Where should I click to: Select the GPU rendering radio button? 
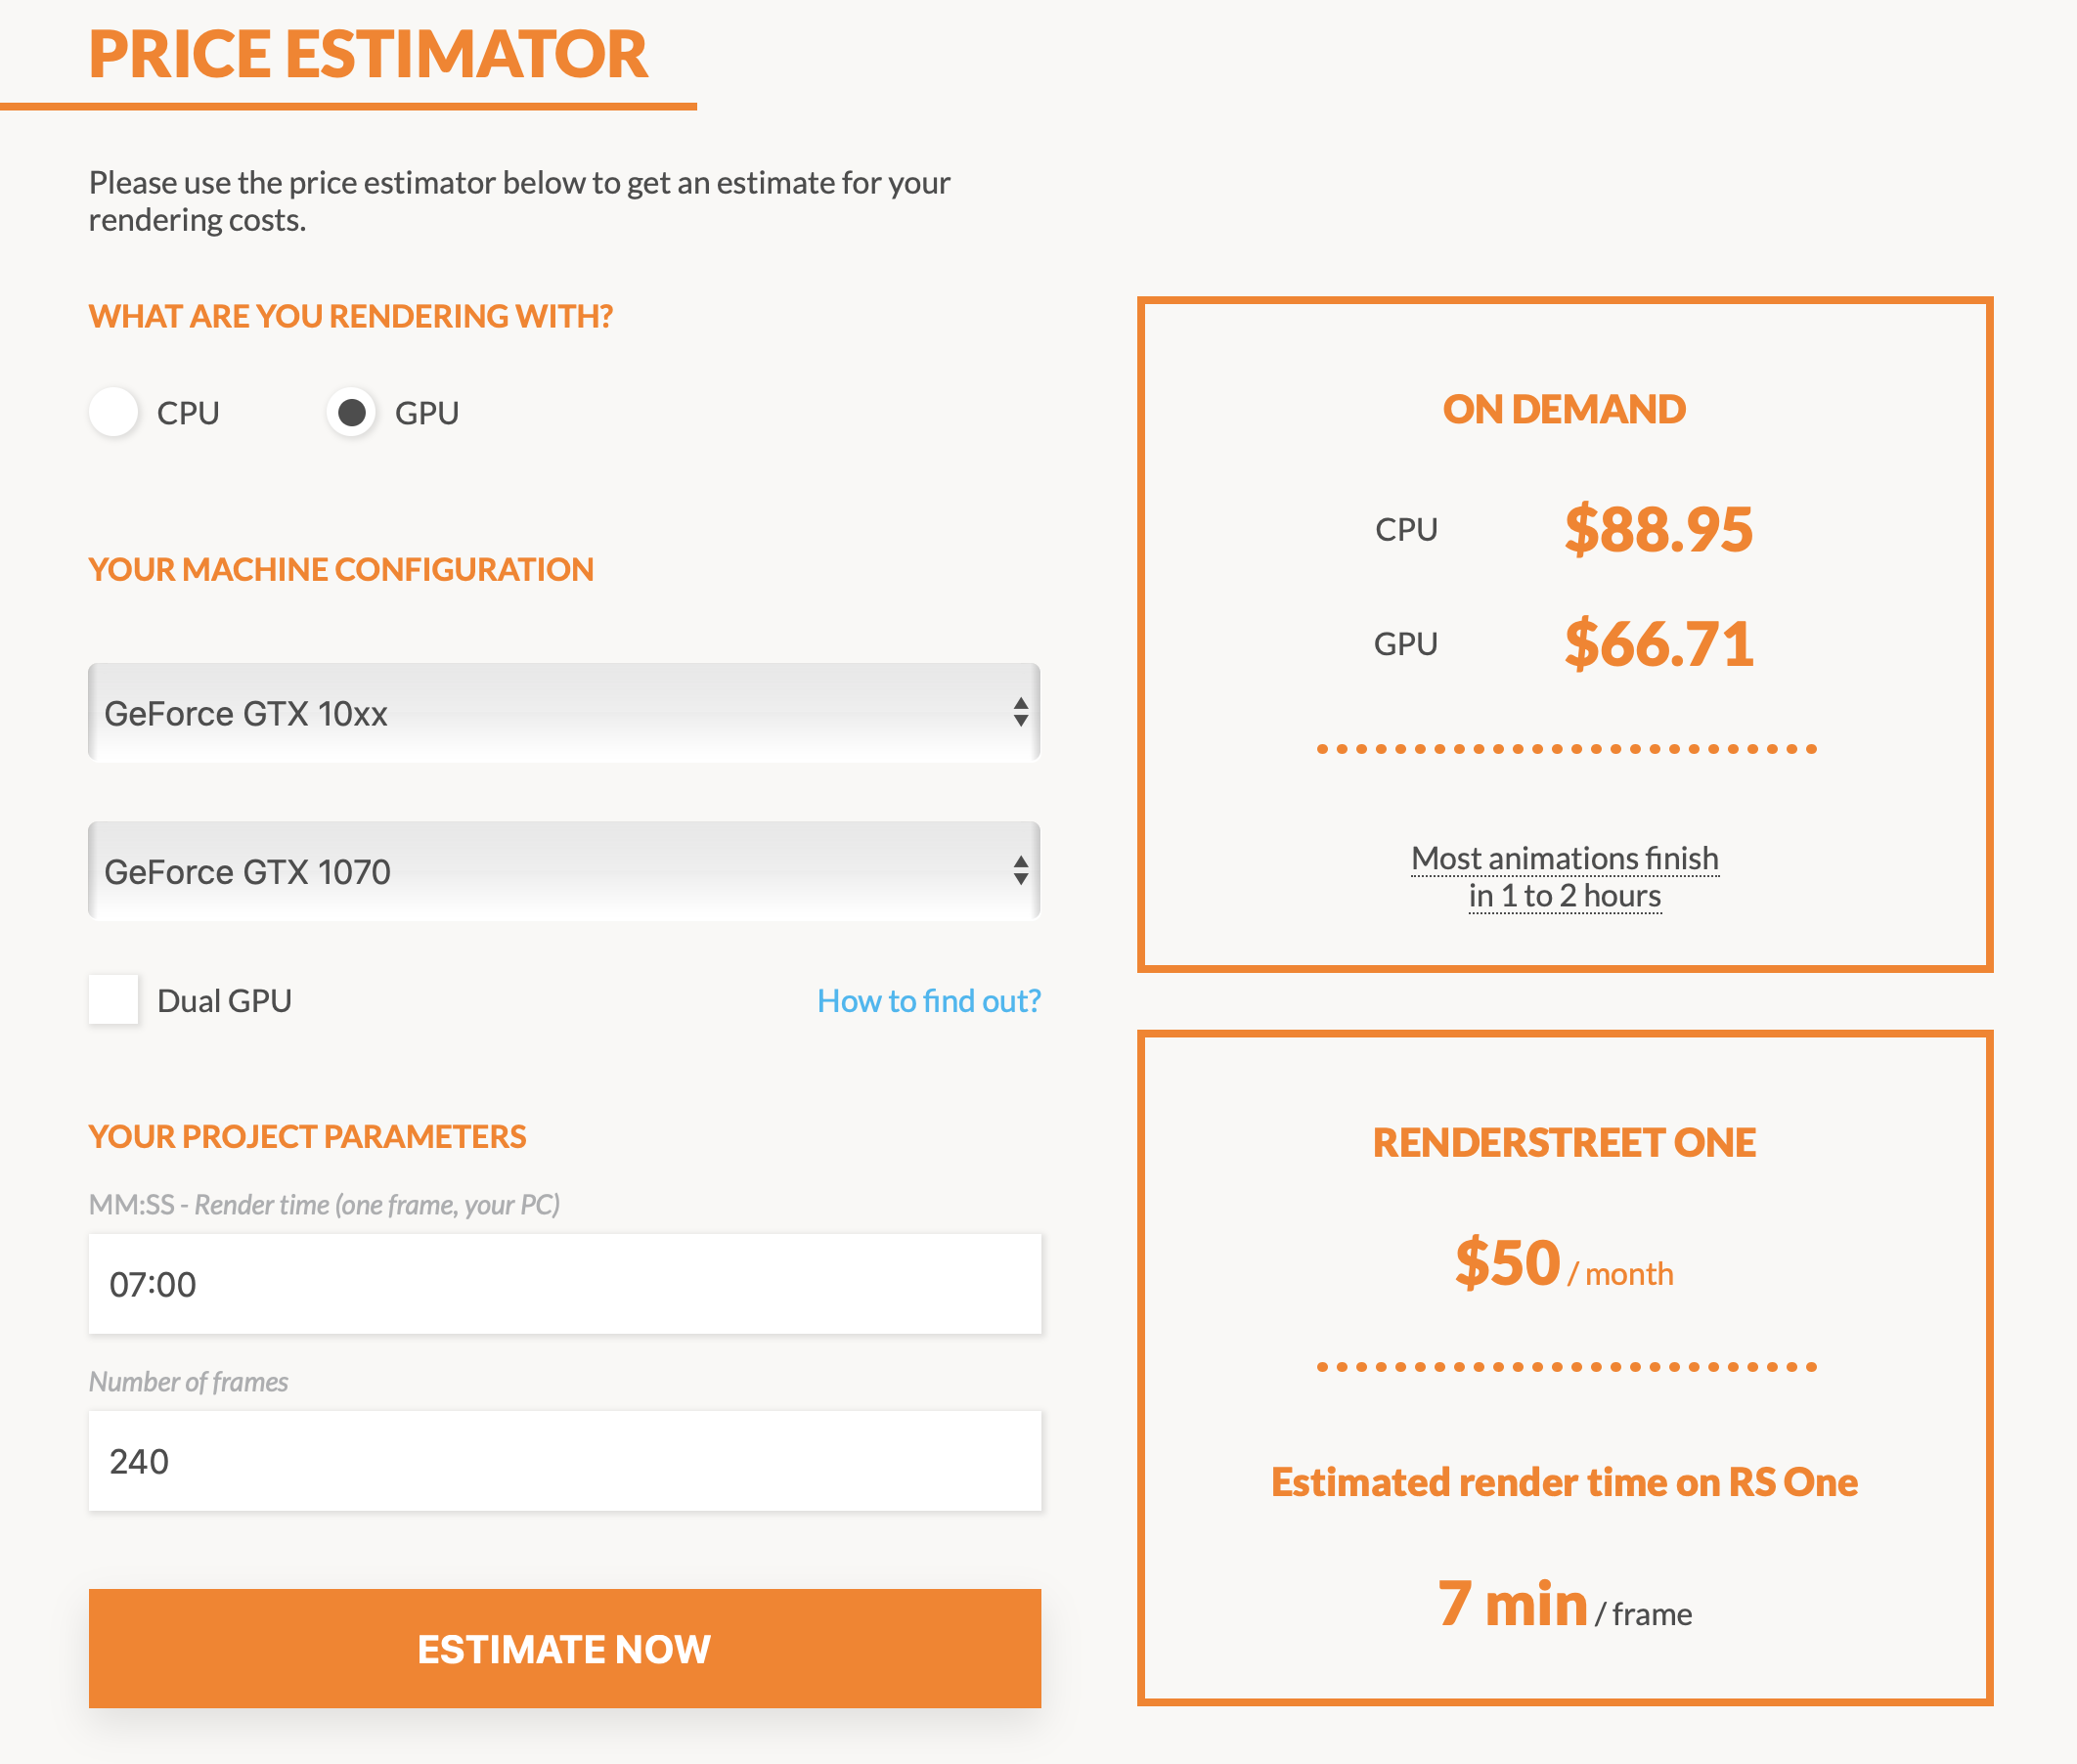tap(351, 412)
